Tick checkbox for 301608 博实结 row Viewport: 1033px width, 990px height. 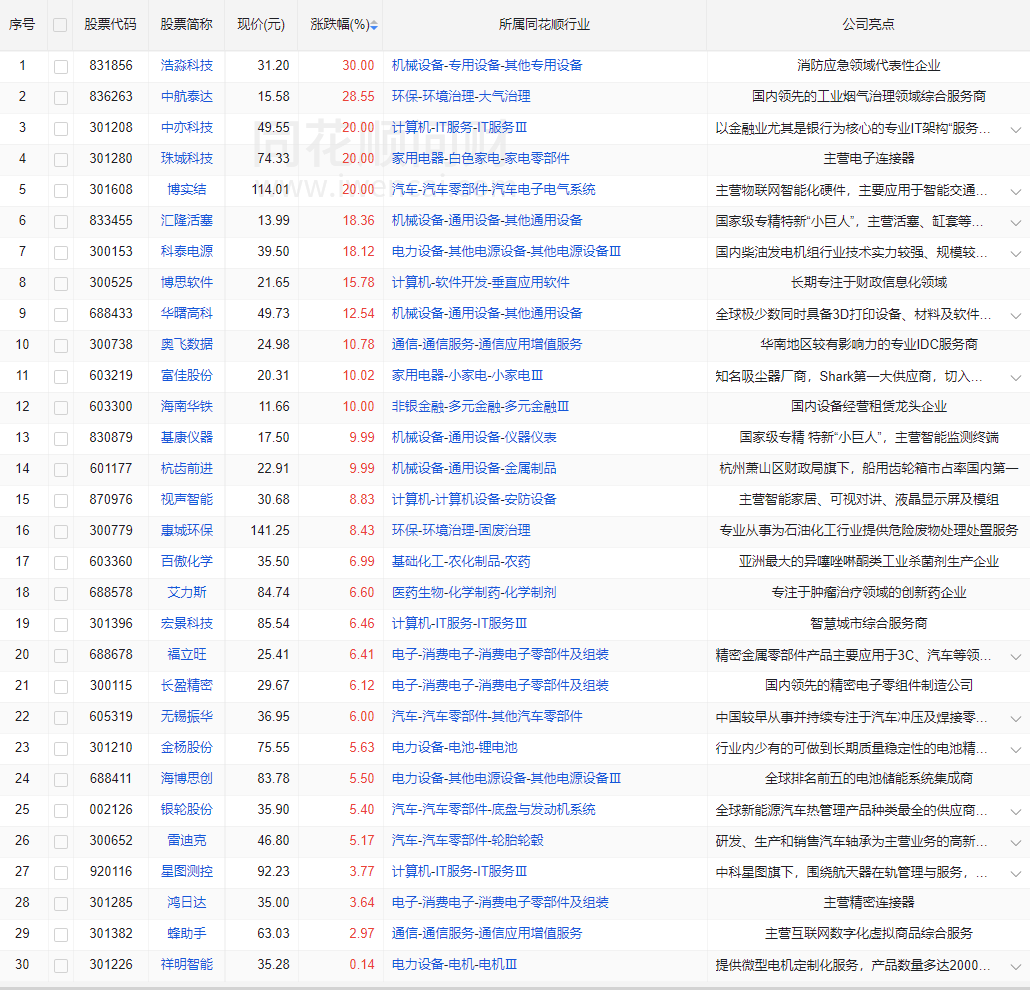click(x=61, y=190)
